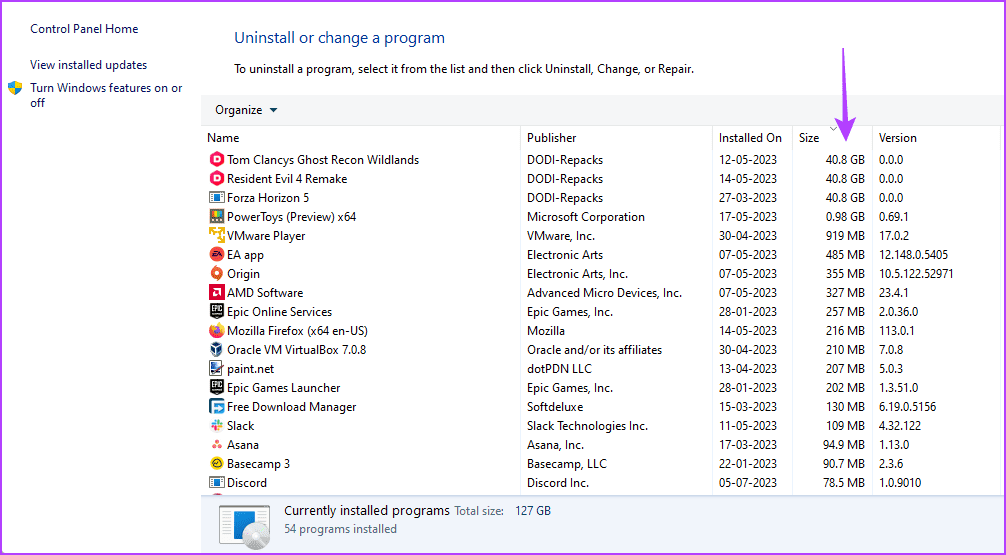
Task: Click the Free Download Manager icon
Action: click(217, 407)
